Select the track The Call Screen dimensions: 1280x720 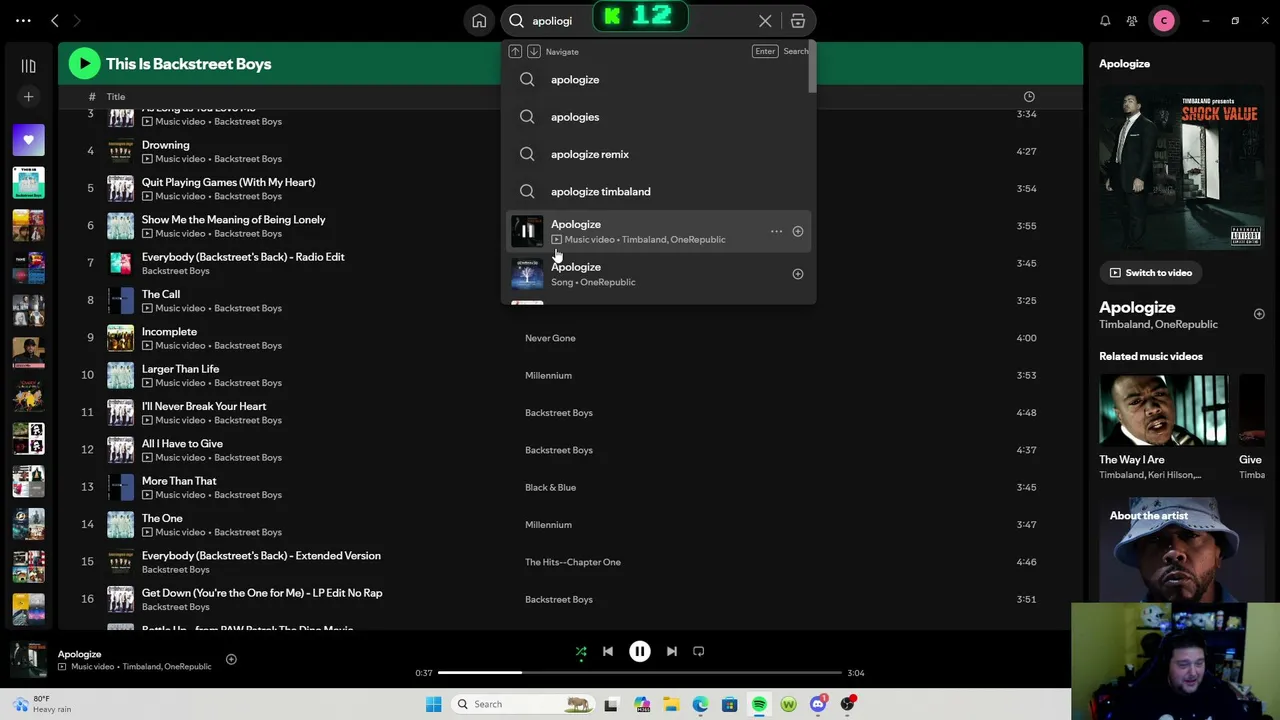(161, 294)
